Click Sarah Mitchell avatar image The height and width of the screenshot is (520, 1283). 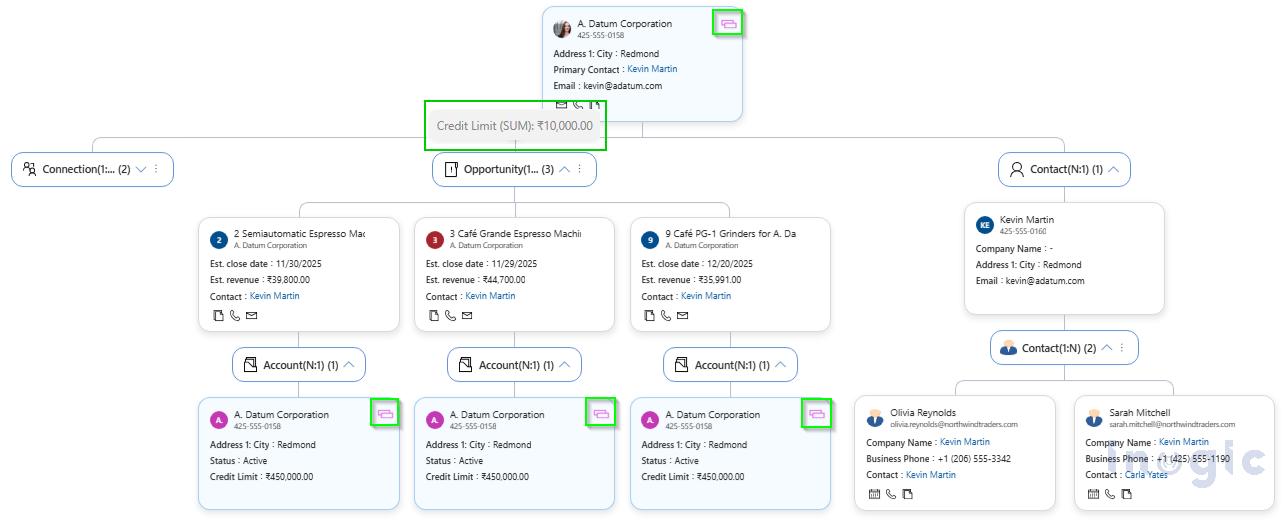[x=1094, y=418]
